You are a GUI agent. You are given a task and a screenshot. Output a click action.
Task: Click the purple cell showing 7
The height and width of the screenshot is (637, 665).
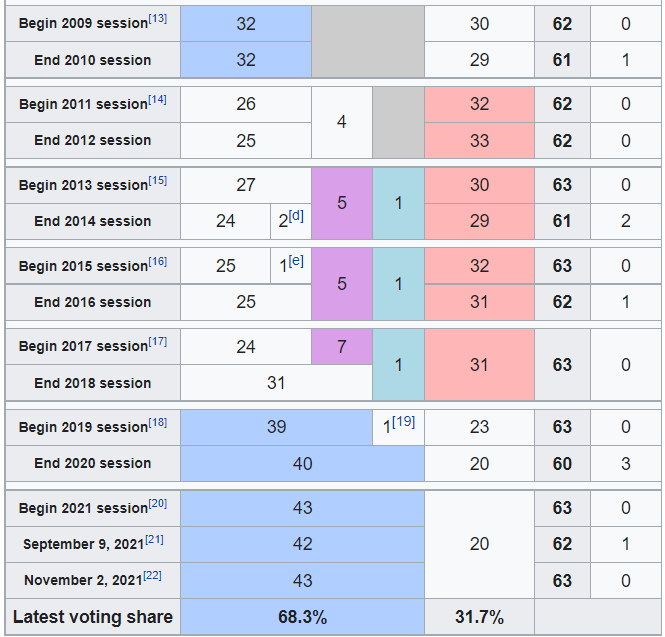click(342, 346)
